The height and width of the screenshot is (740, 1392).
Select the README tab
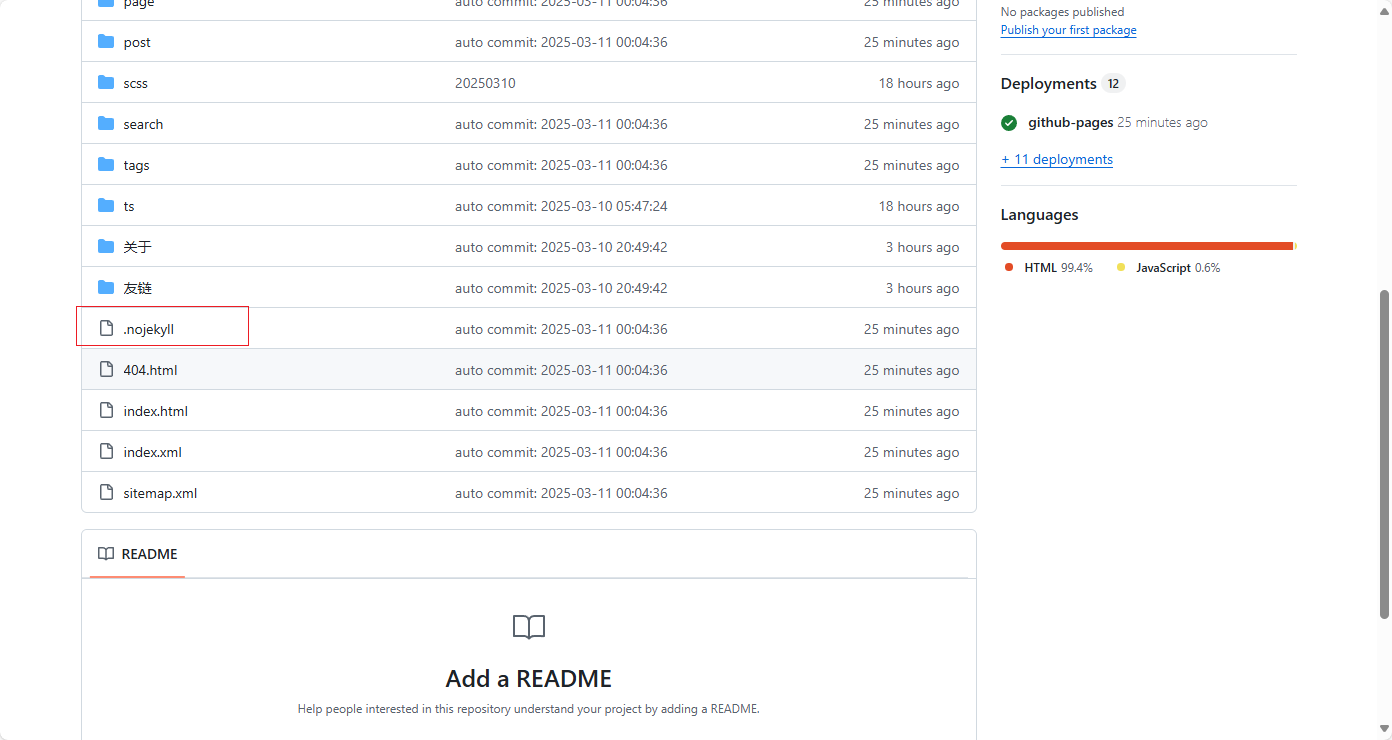click(x=137, y=554)
